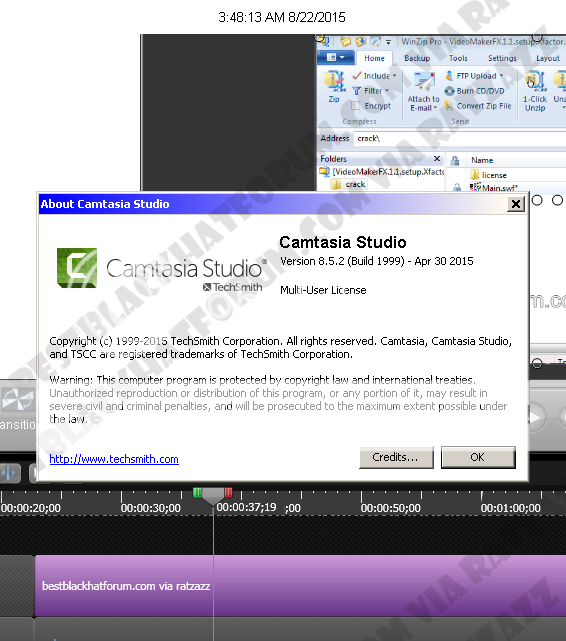Click the Name column header in WinZip
Image resolution: width=566 pixels, height=641 pixels.
click(482, 160)
